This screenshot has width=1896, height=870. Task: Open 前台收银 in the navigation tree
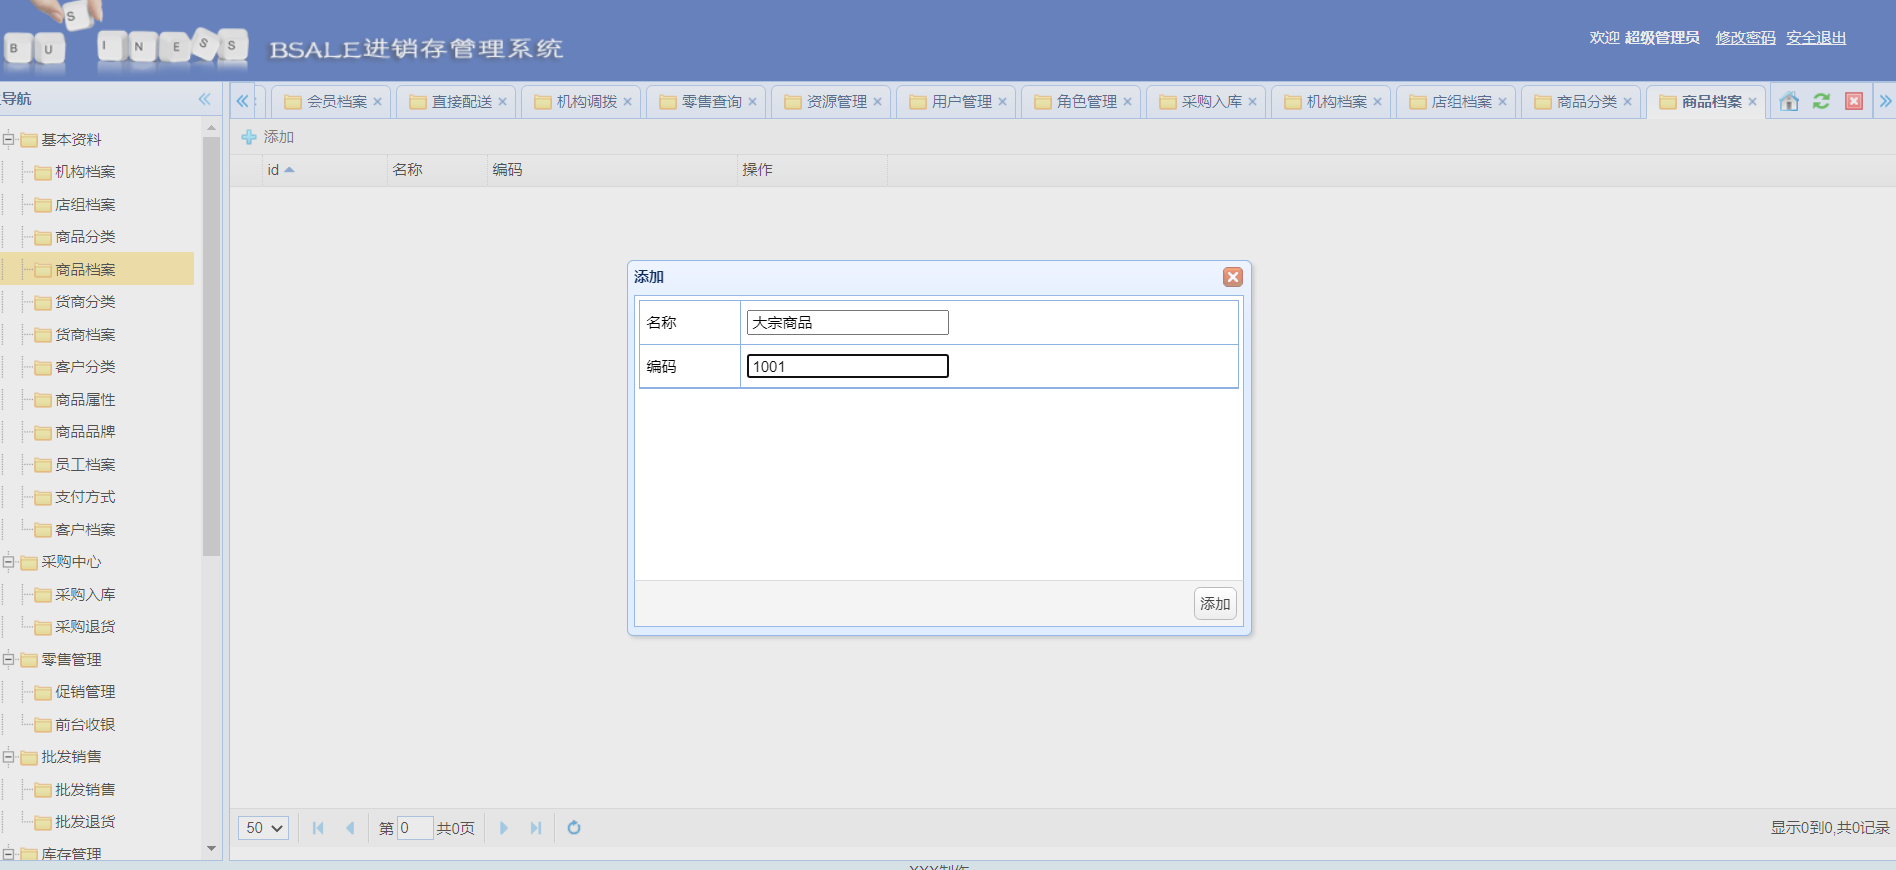pyautogui.click(x=85, y=725)
